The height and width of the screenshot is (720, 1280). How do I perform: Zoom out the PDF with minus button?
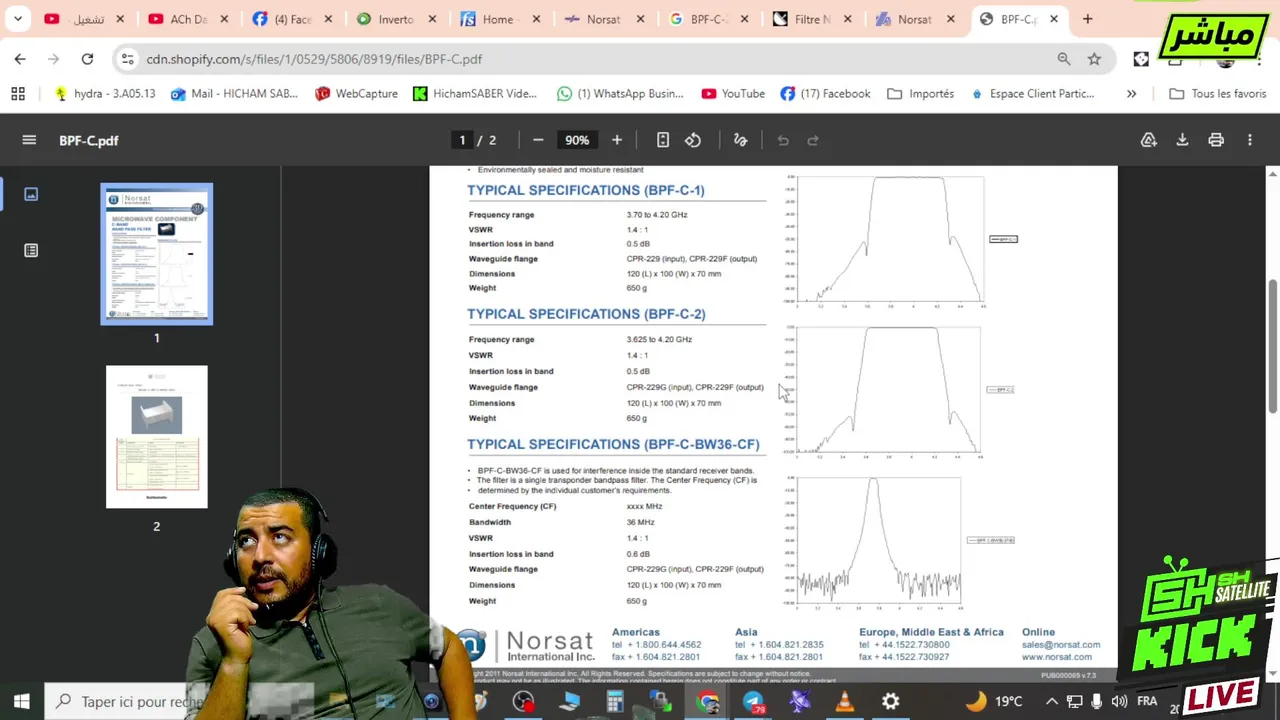[x=538, y=140]
